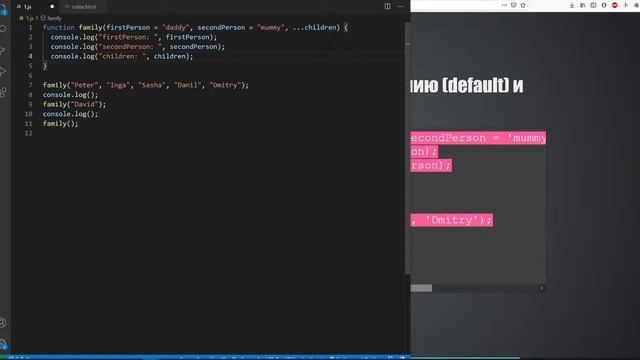This screenshot has width=640, height=360.
Task: Open the browser Downloads panel
Action: point(572,5)
